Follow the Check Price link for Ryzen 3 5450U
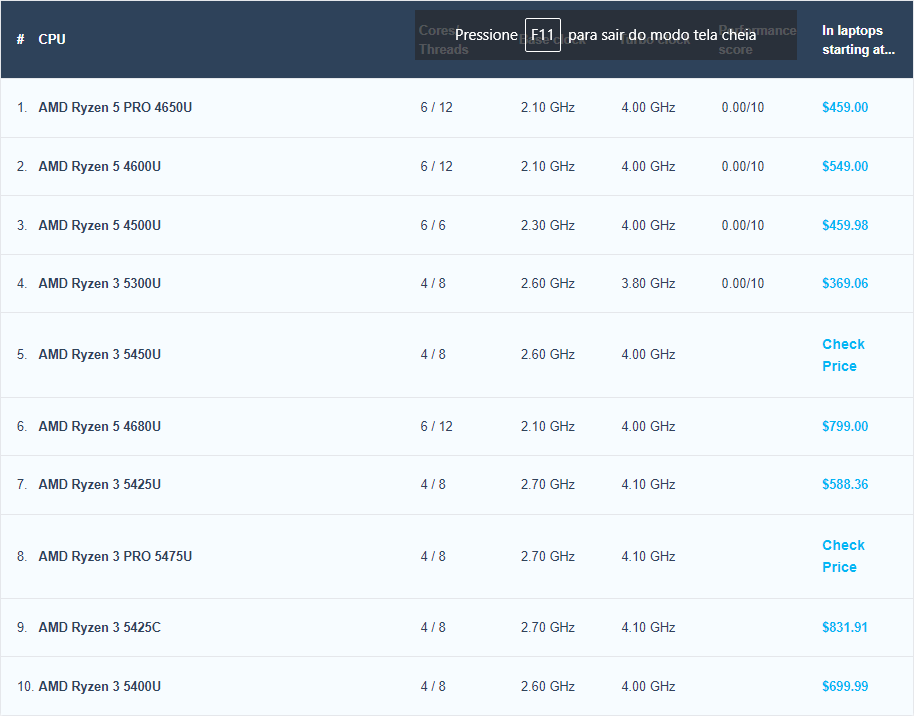Screen dimensions: 914x716 click(x=843, y=355)
